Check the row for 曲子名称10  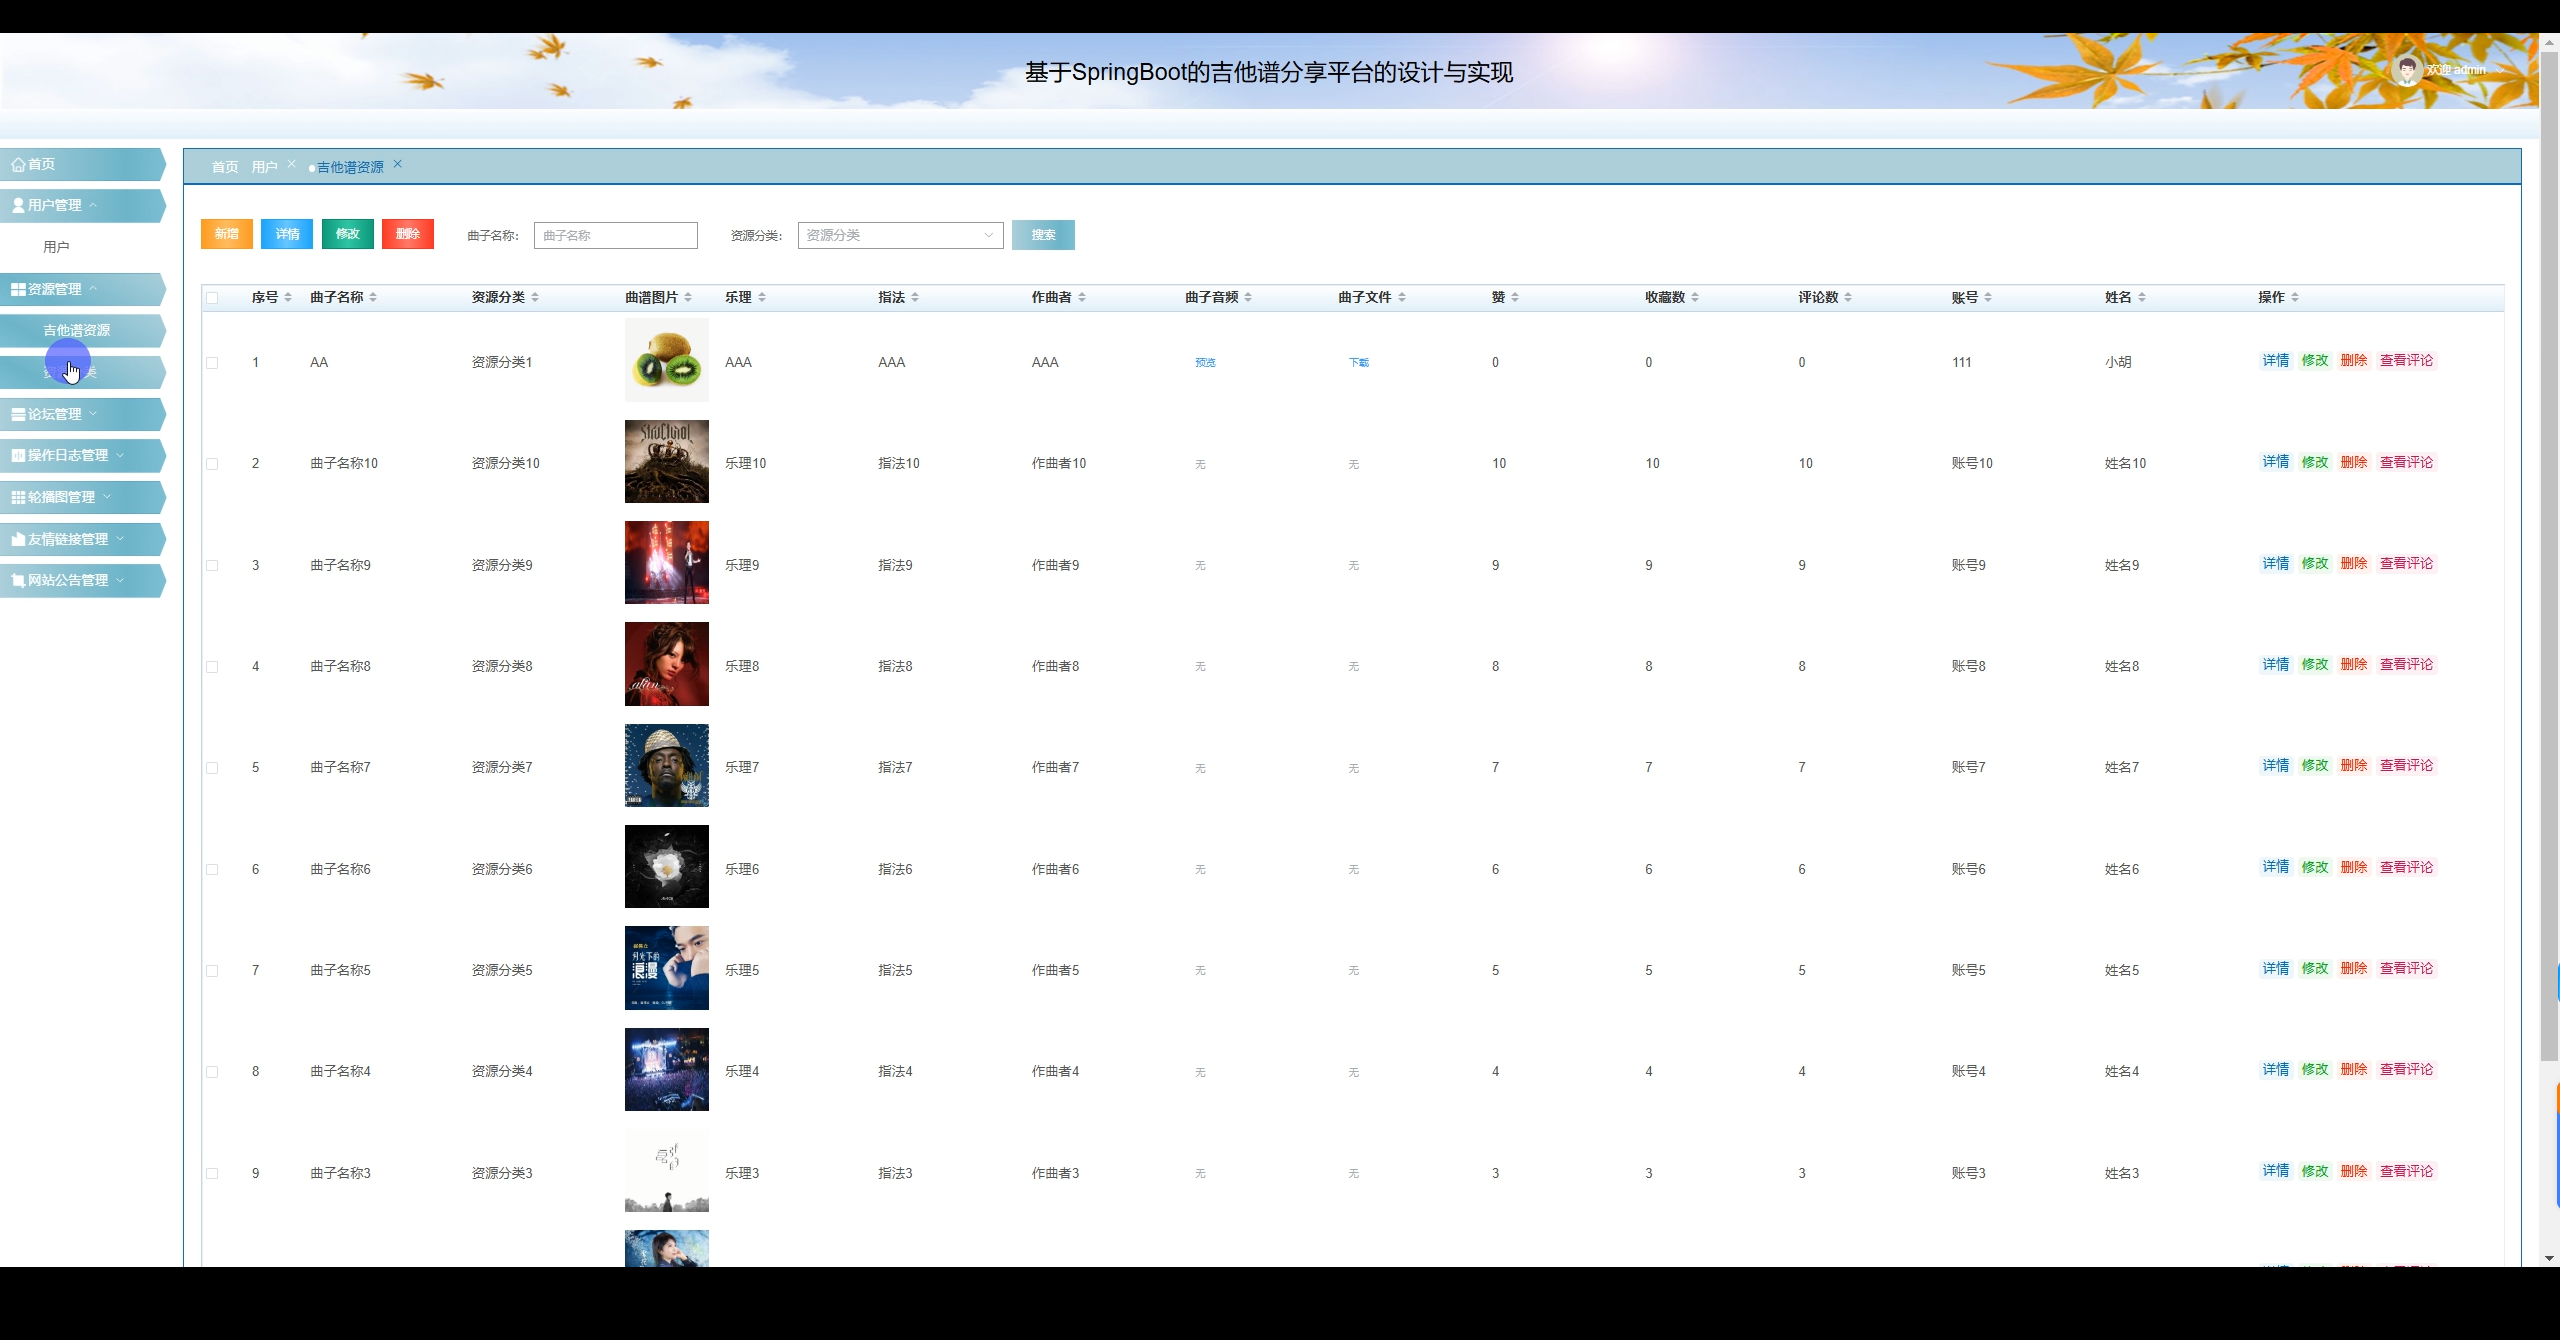point(212,464)
